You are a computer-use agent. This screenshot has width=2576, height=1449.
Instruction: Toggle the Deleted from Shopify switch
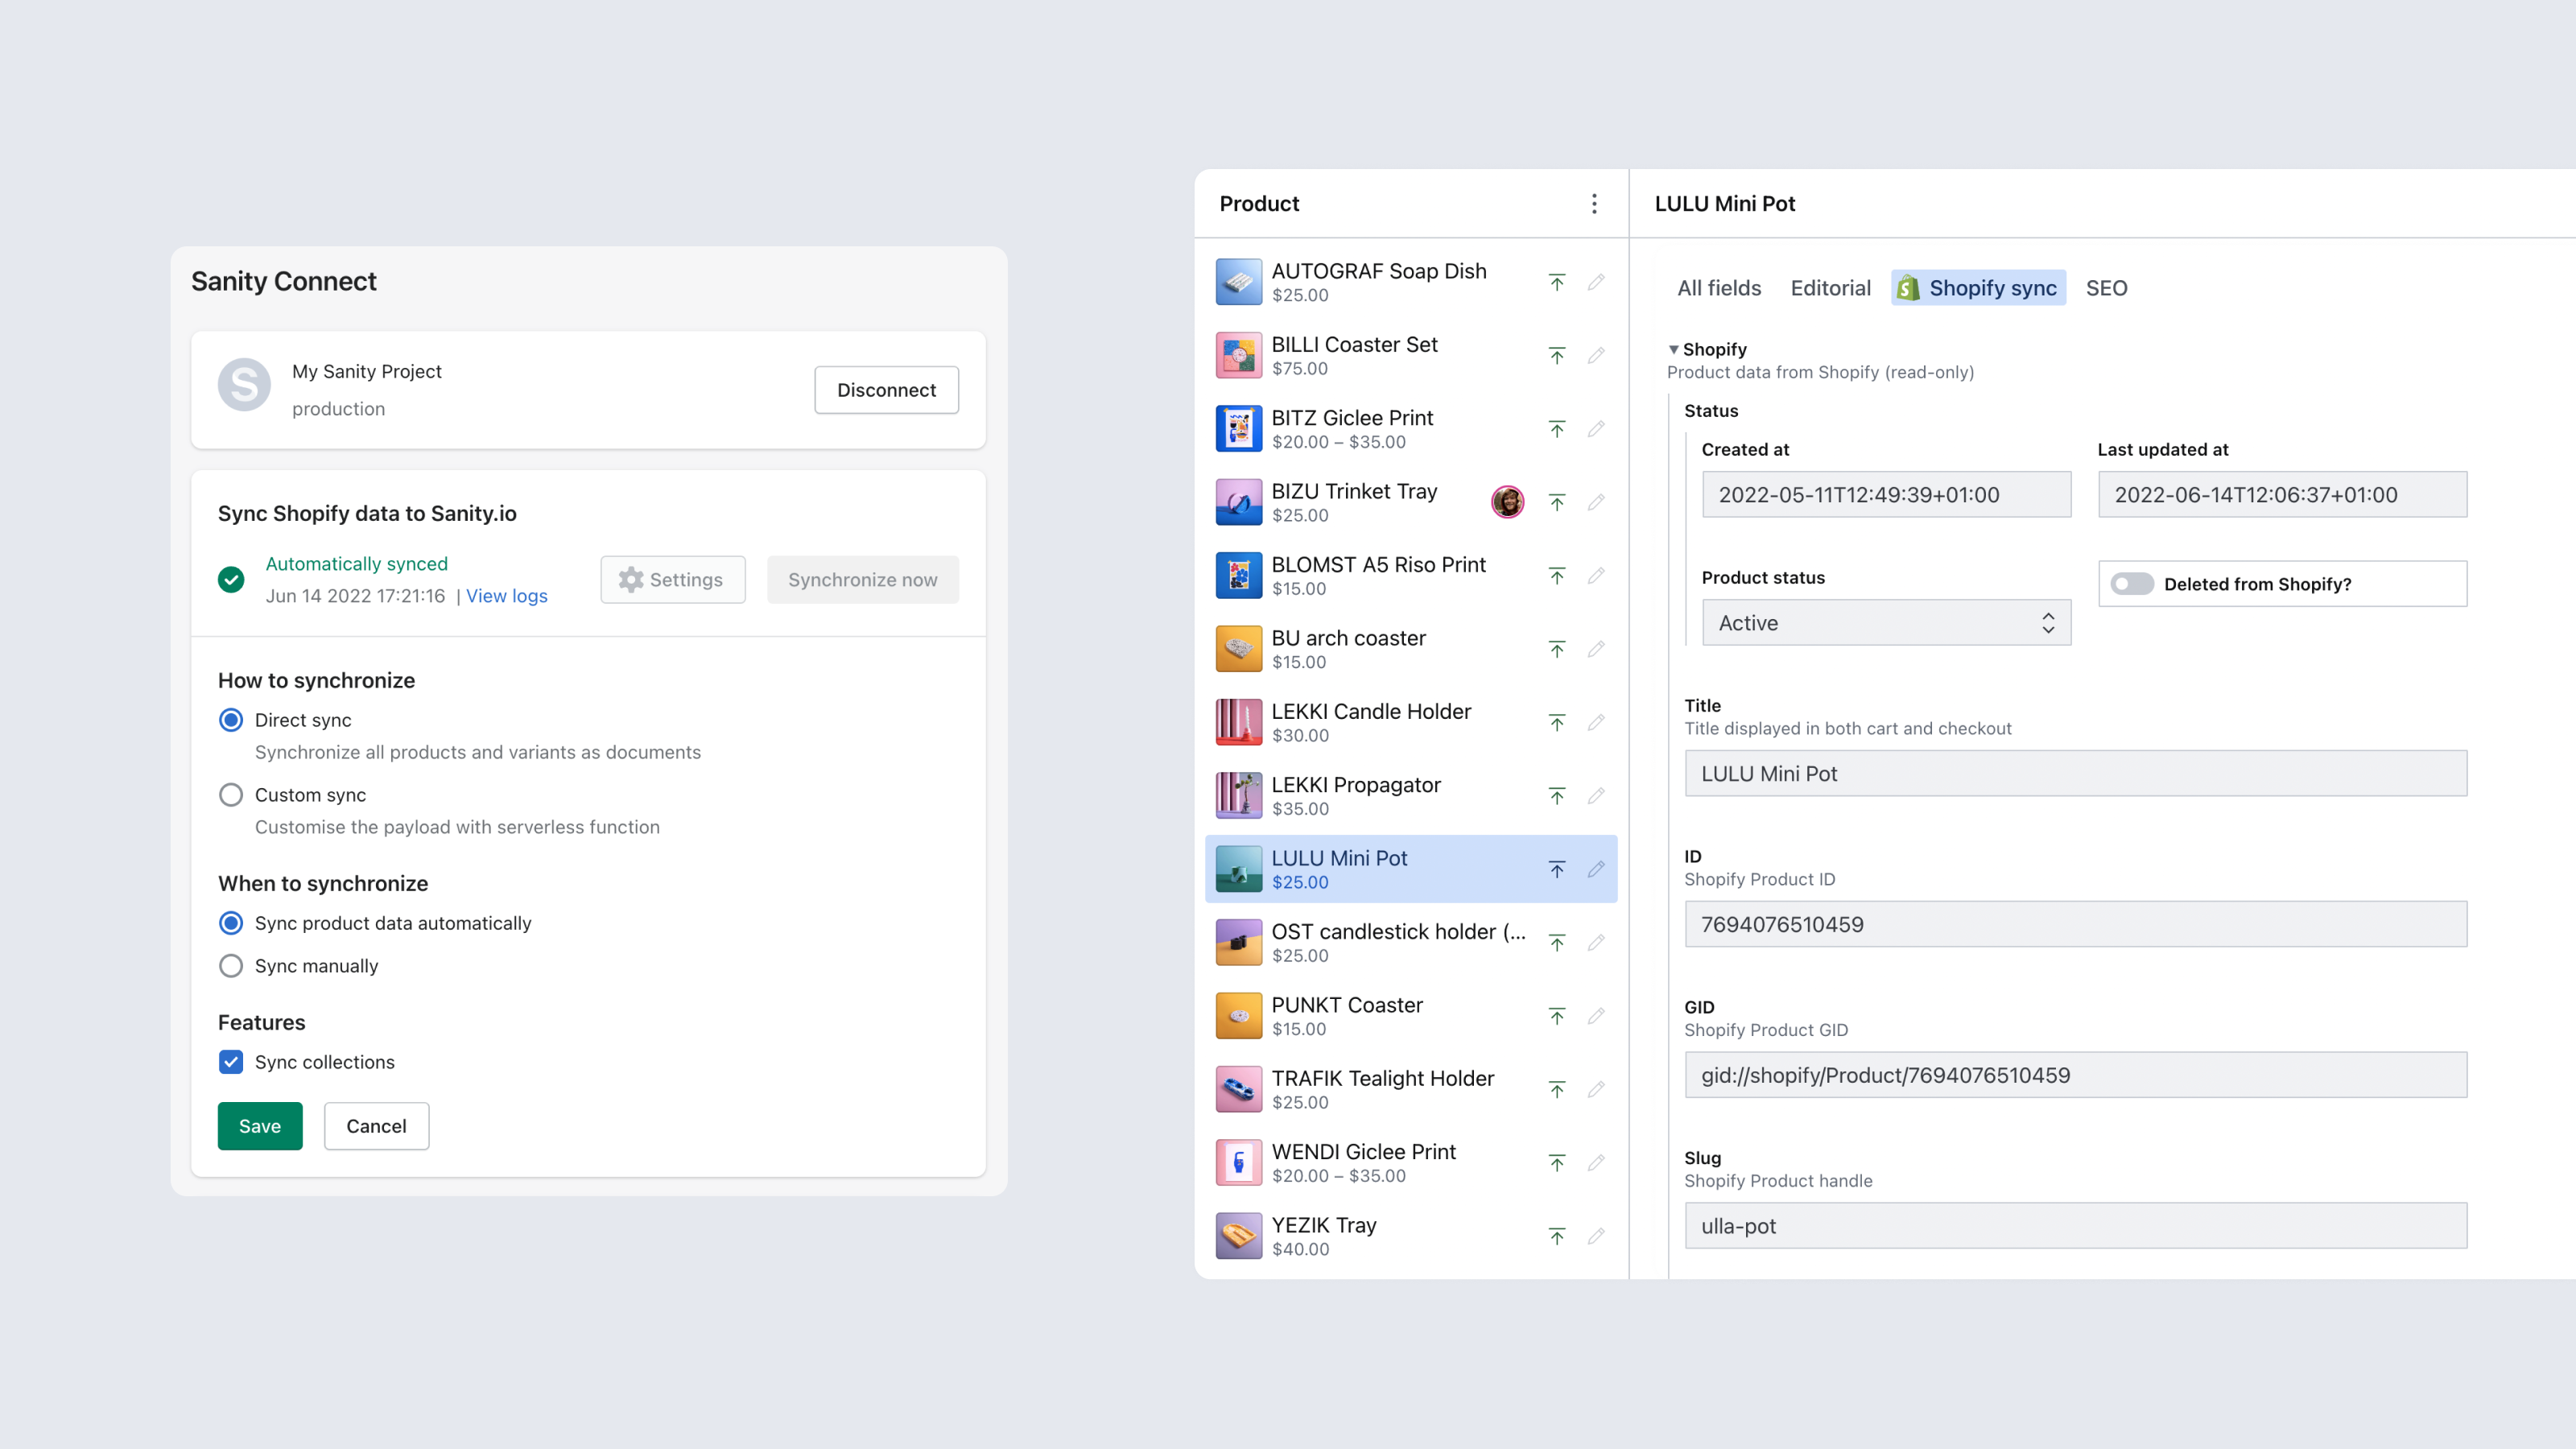pos(2132,584)
